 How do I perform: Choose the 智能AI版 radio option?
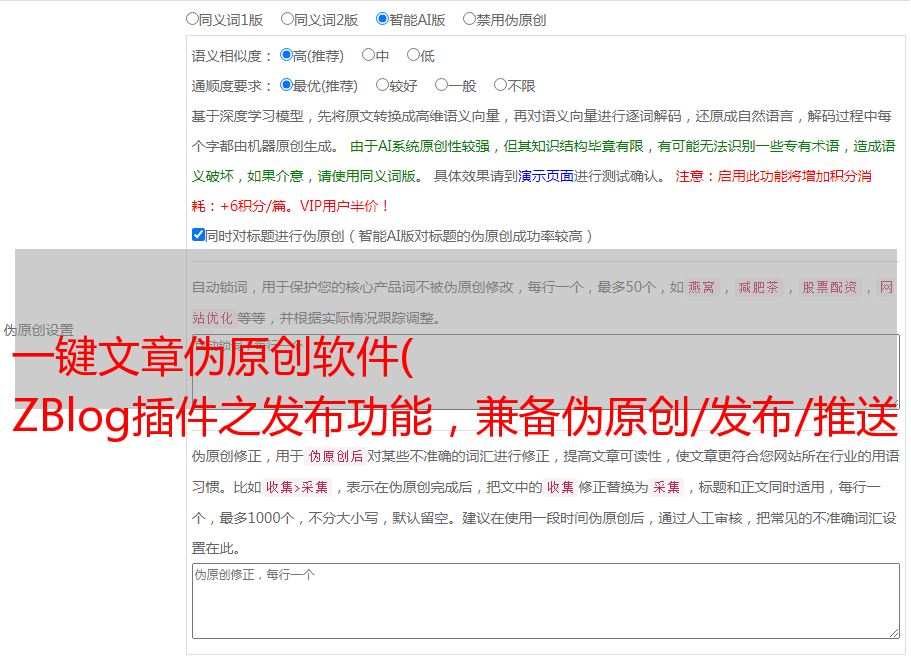(382, 19)
